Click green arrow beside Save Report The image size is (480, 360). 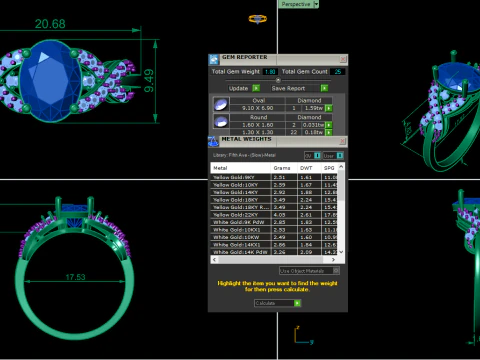coord(324,88)
